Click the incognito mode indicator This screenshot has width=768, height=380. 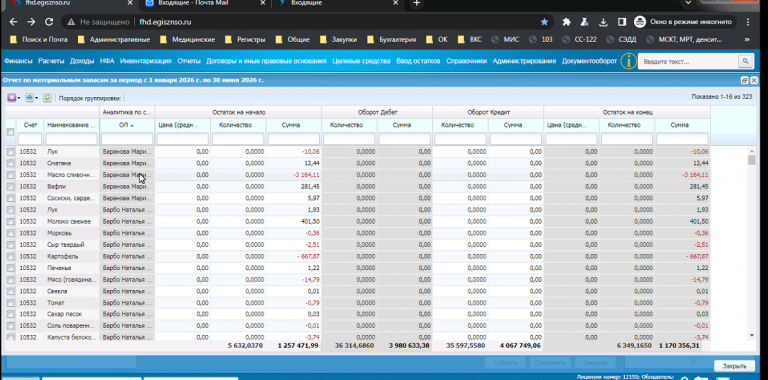[685, 22]
